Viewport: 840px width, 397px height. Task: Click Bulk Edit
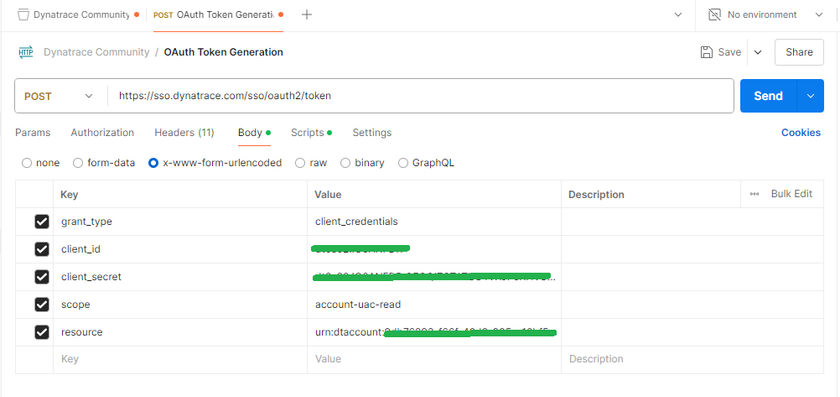tap(791, 194)
